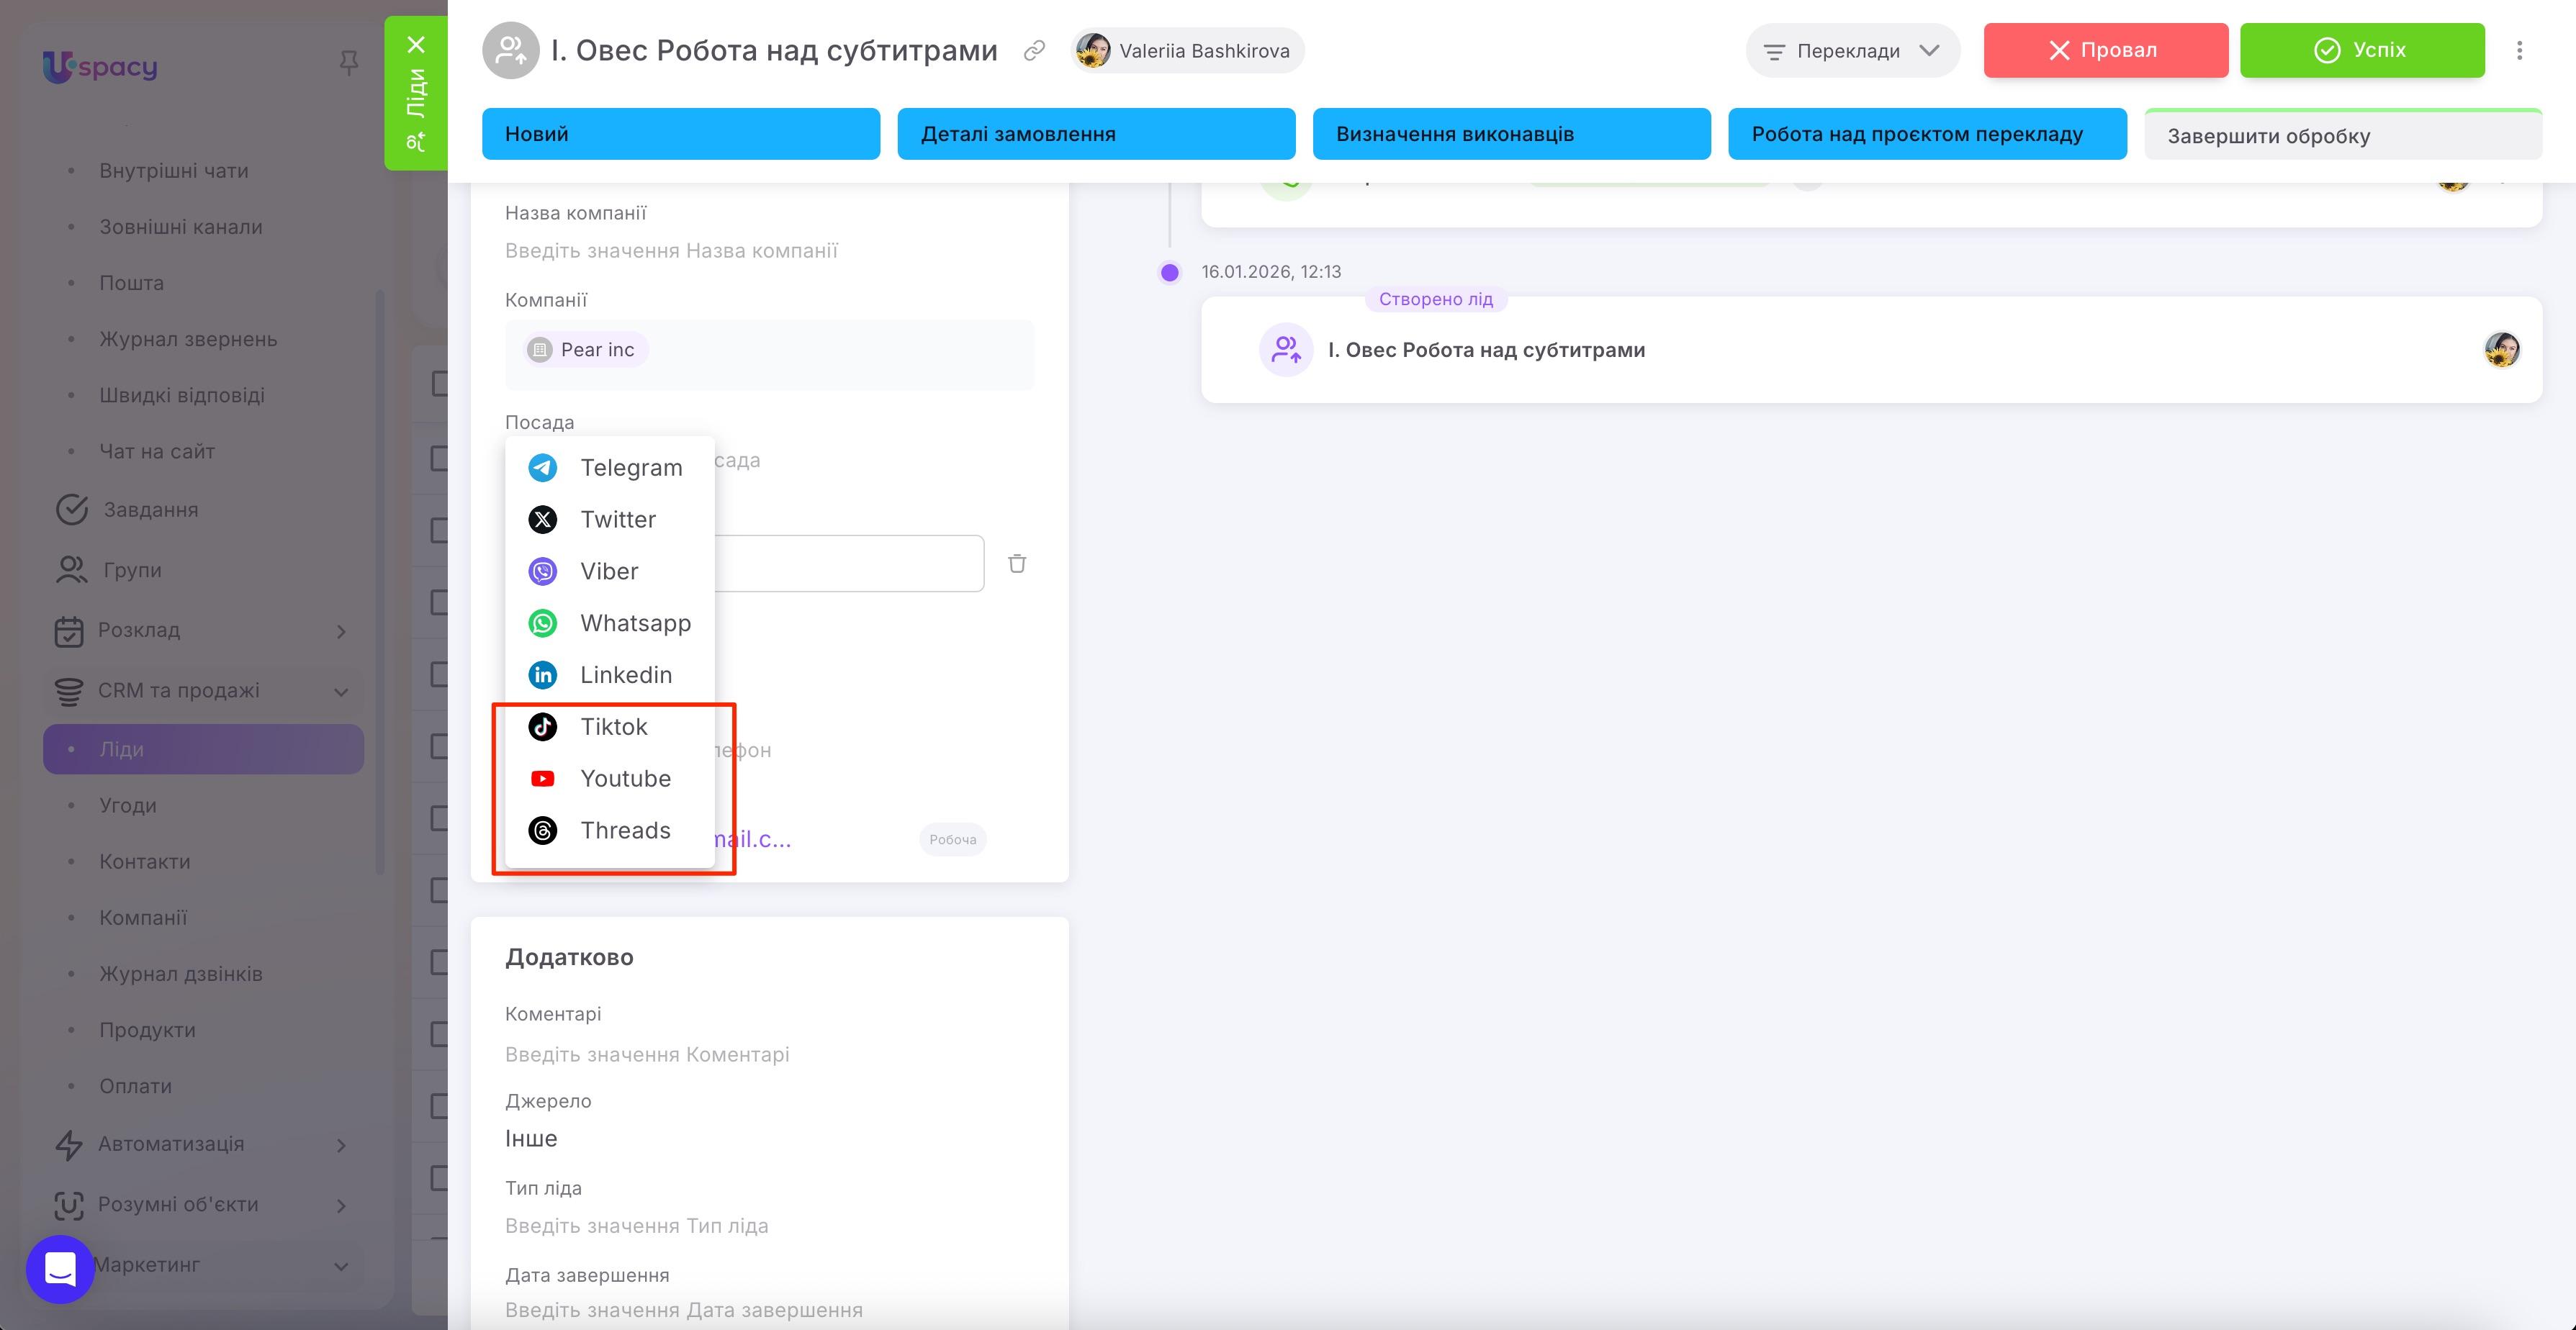Open Valeriia Bashkirova responsible chip

click(1187, 50)
